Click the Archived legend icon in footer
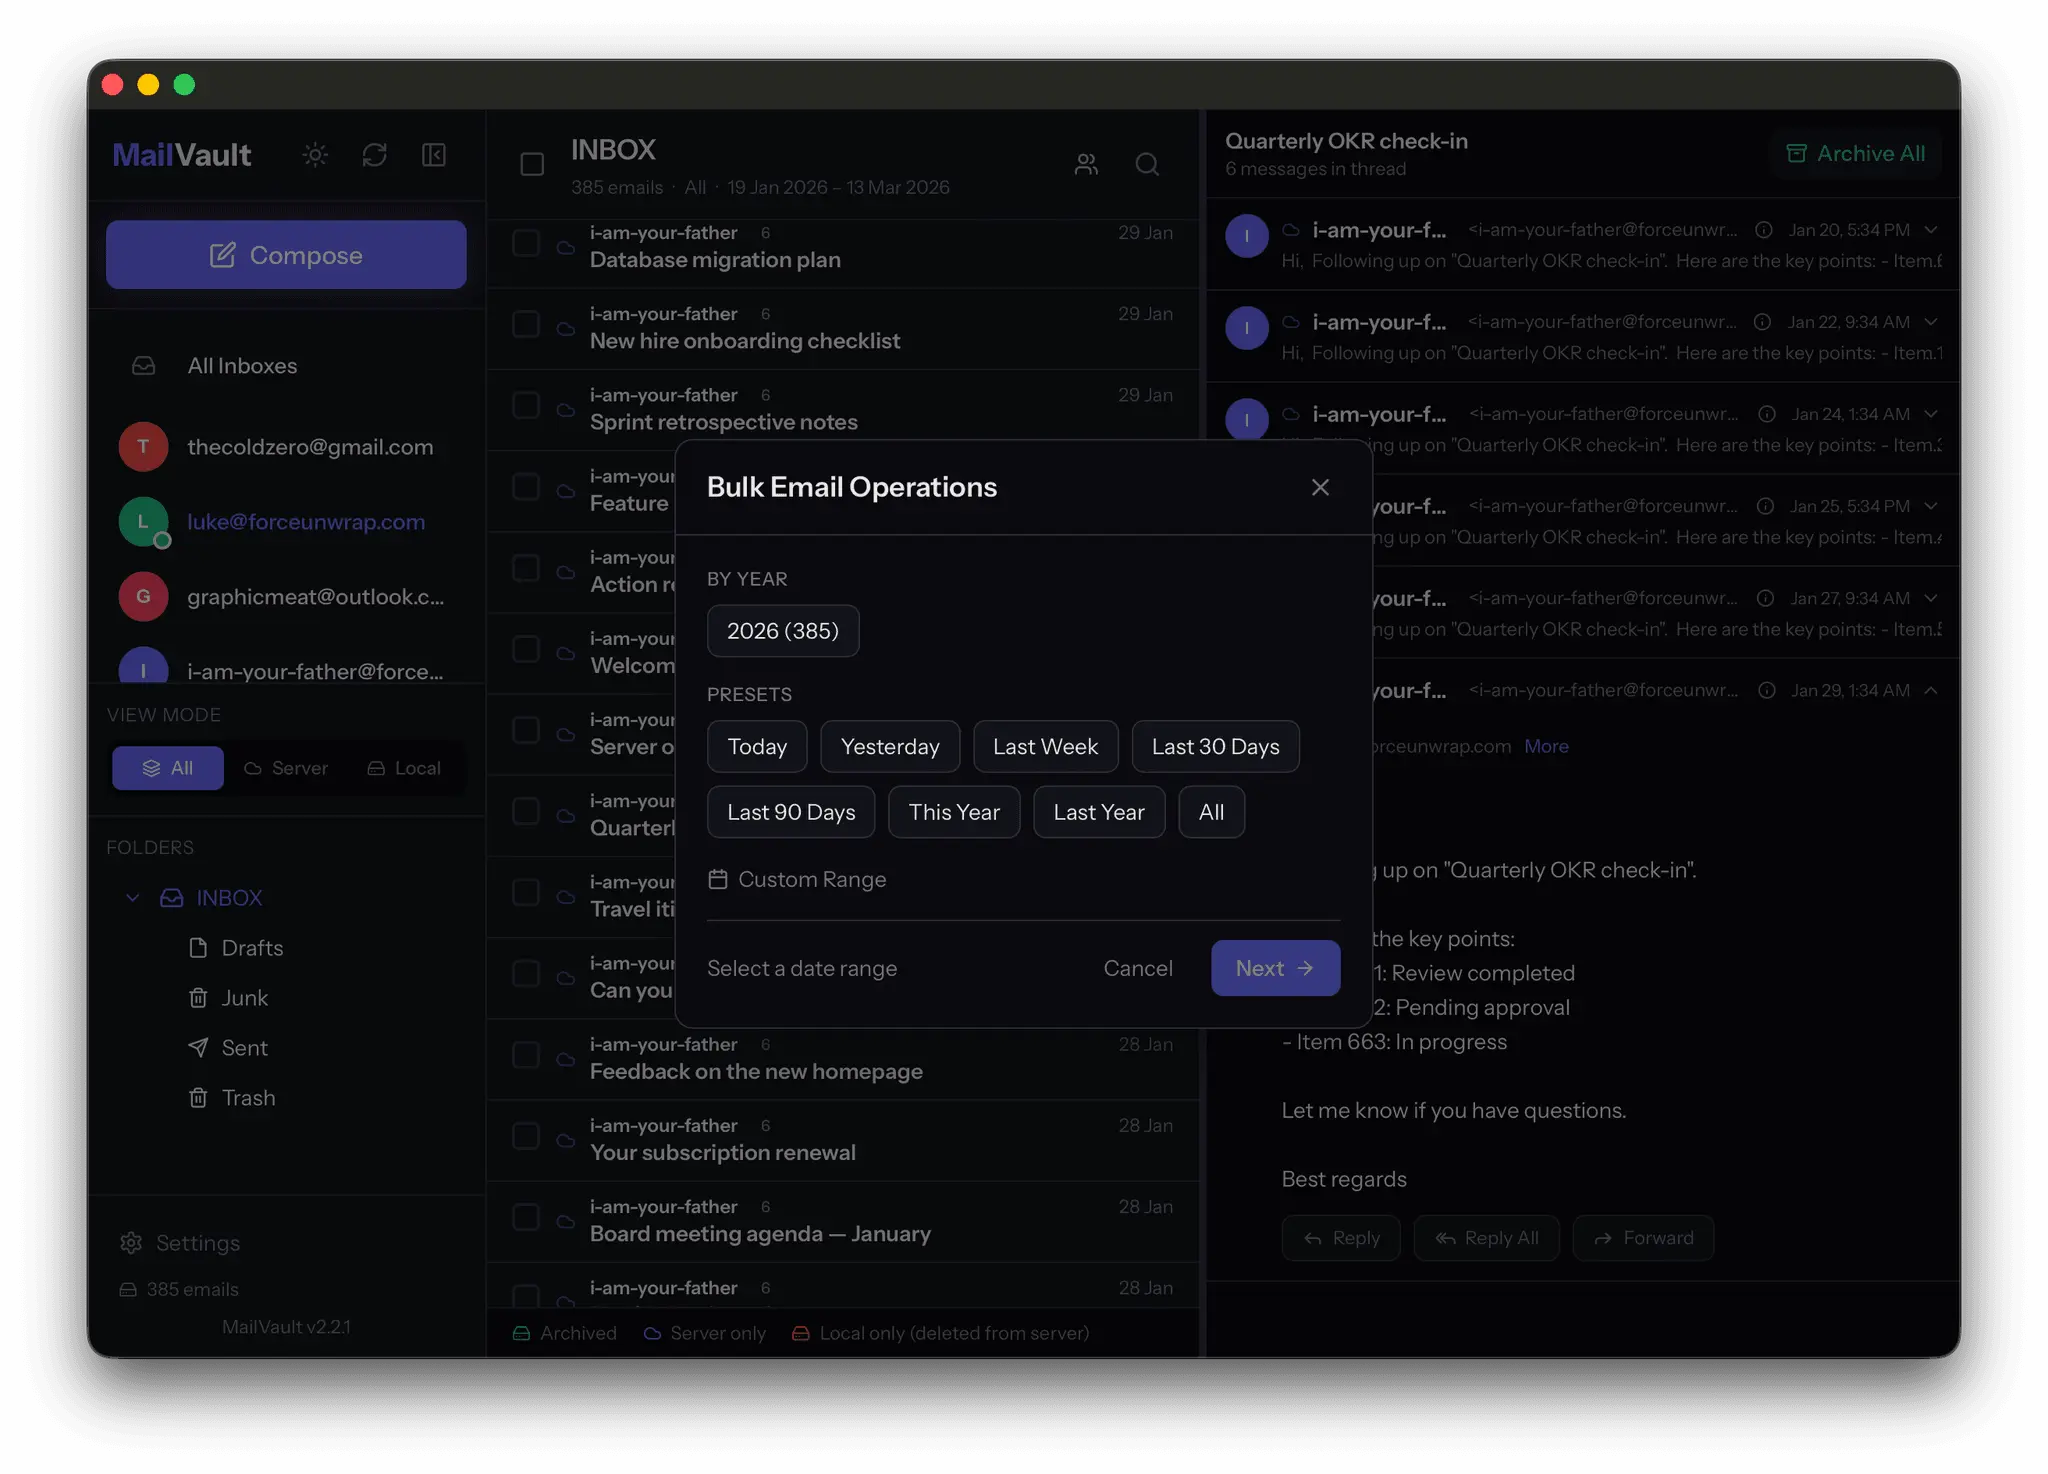2048x1474 pixels. pos(521,1333)
